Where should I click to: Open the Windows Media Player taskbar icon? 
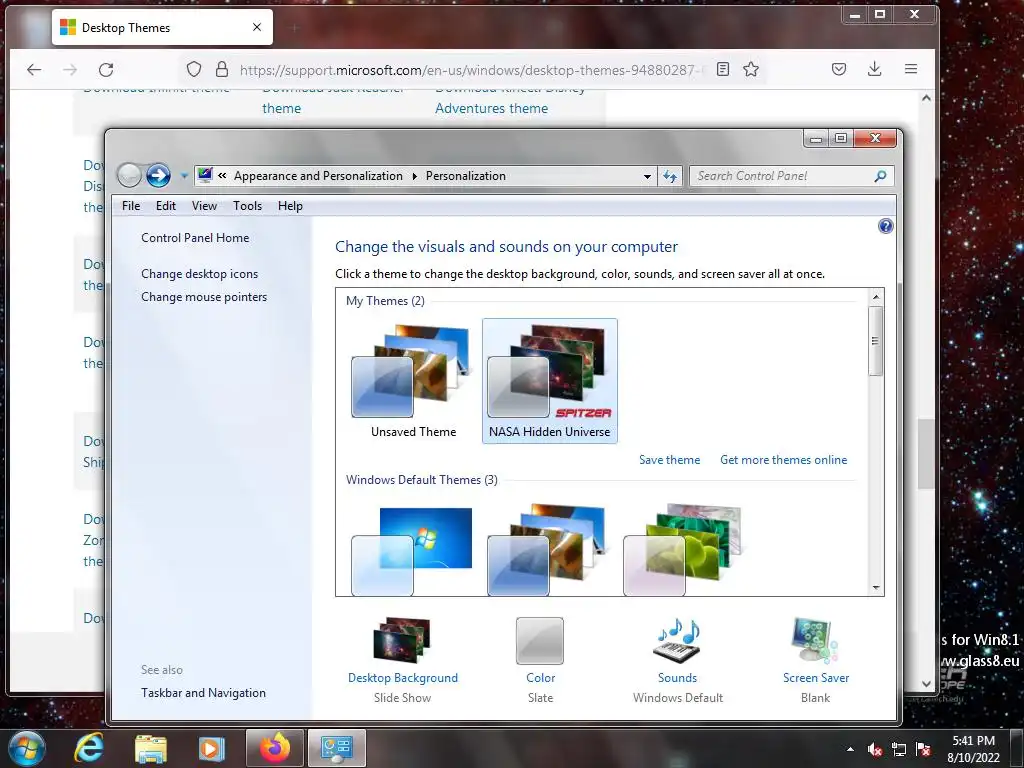coord(211,748)
